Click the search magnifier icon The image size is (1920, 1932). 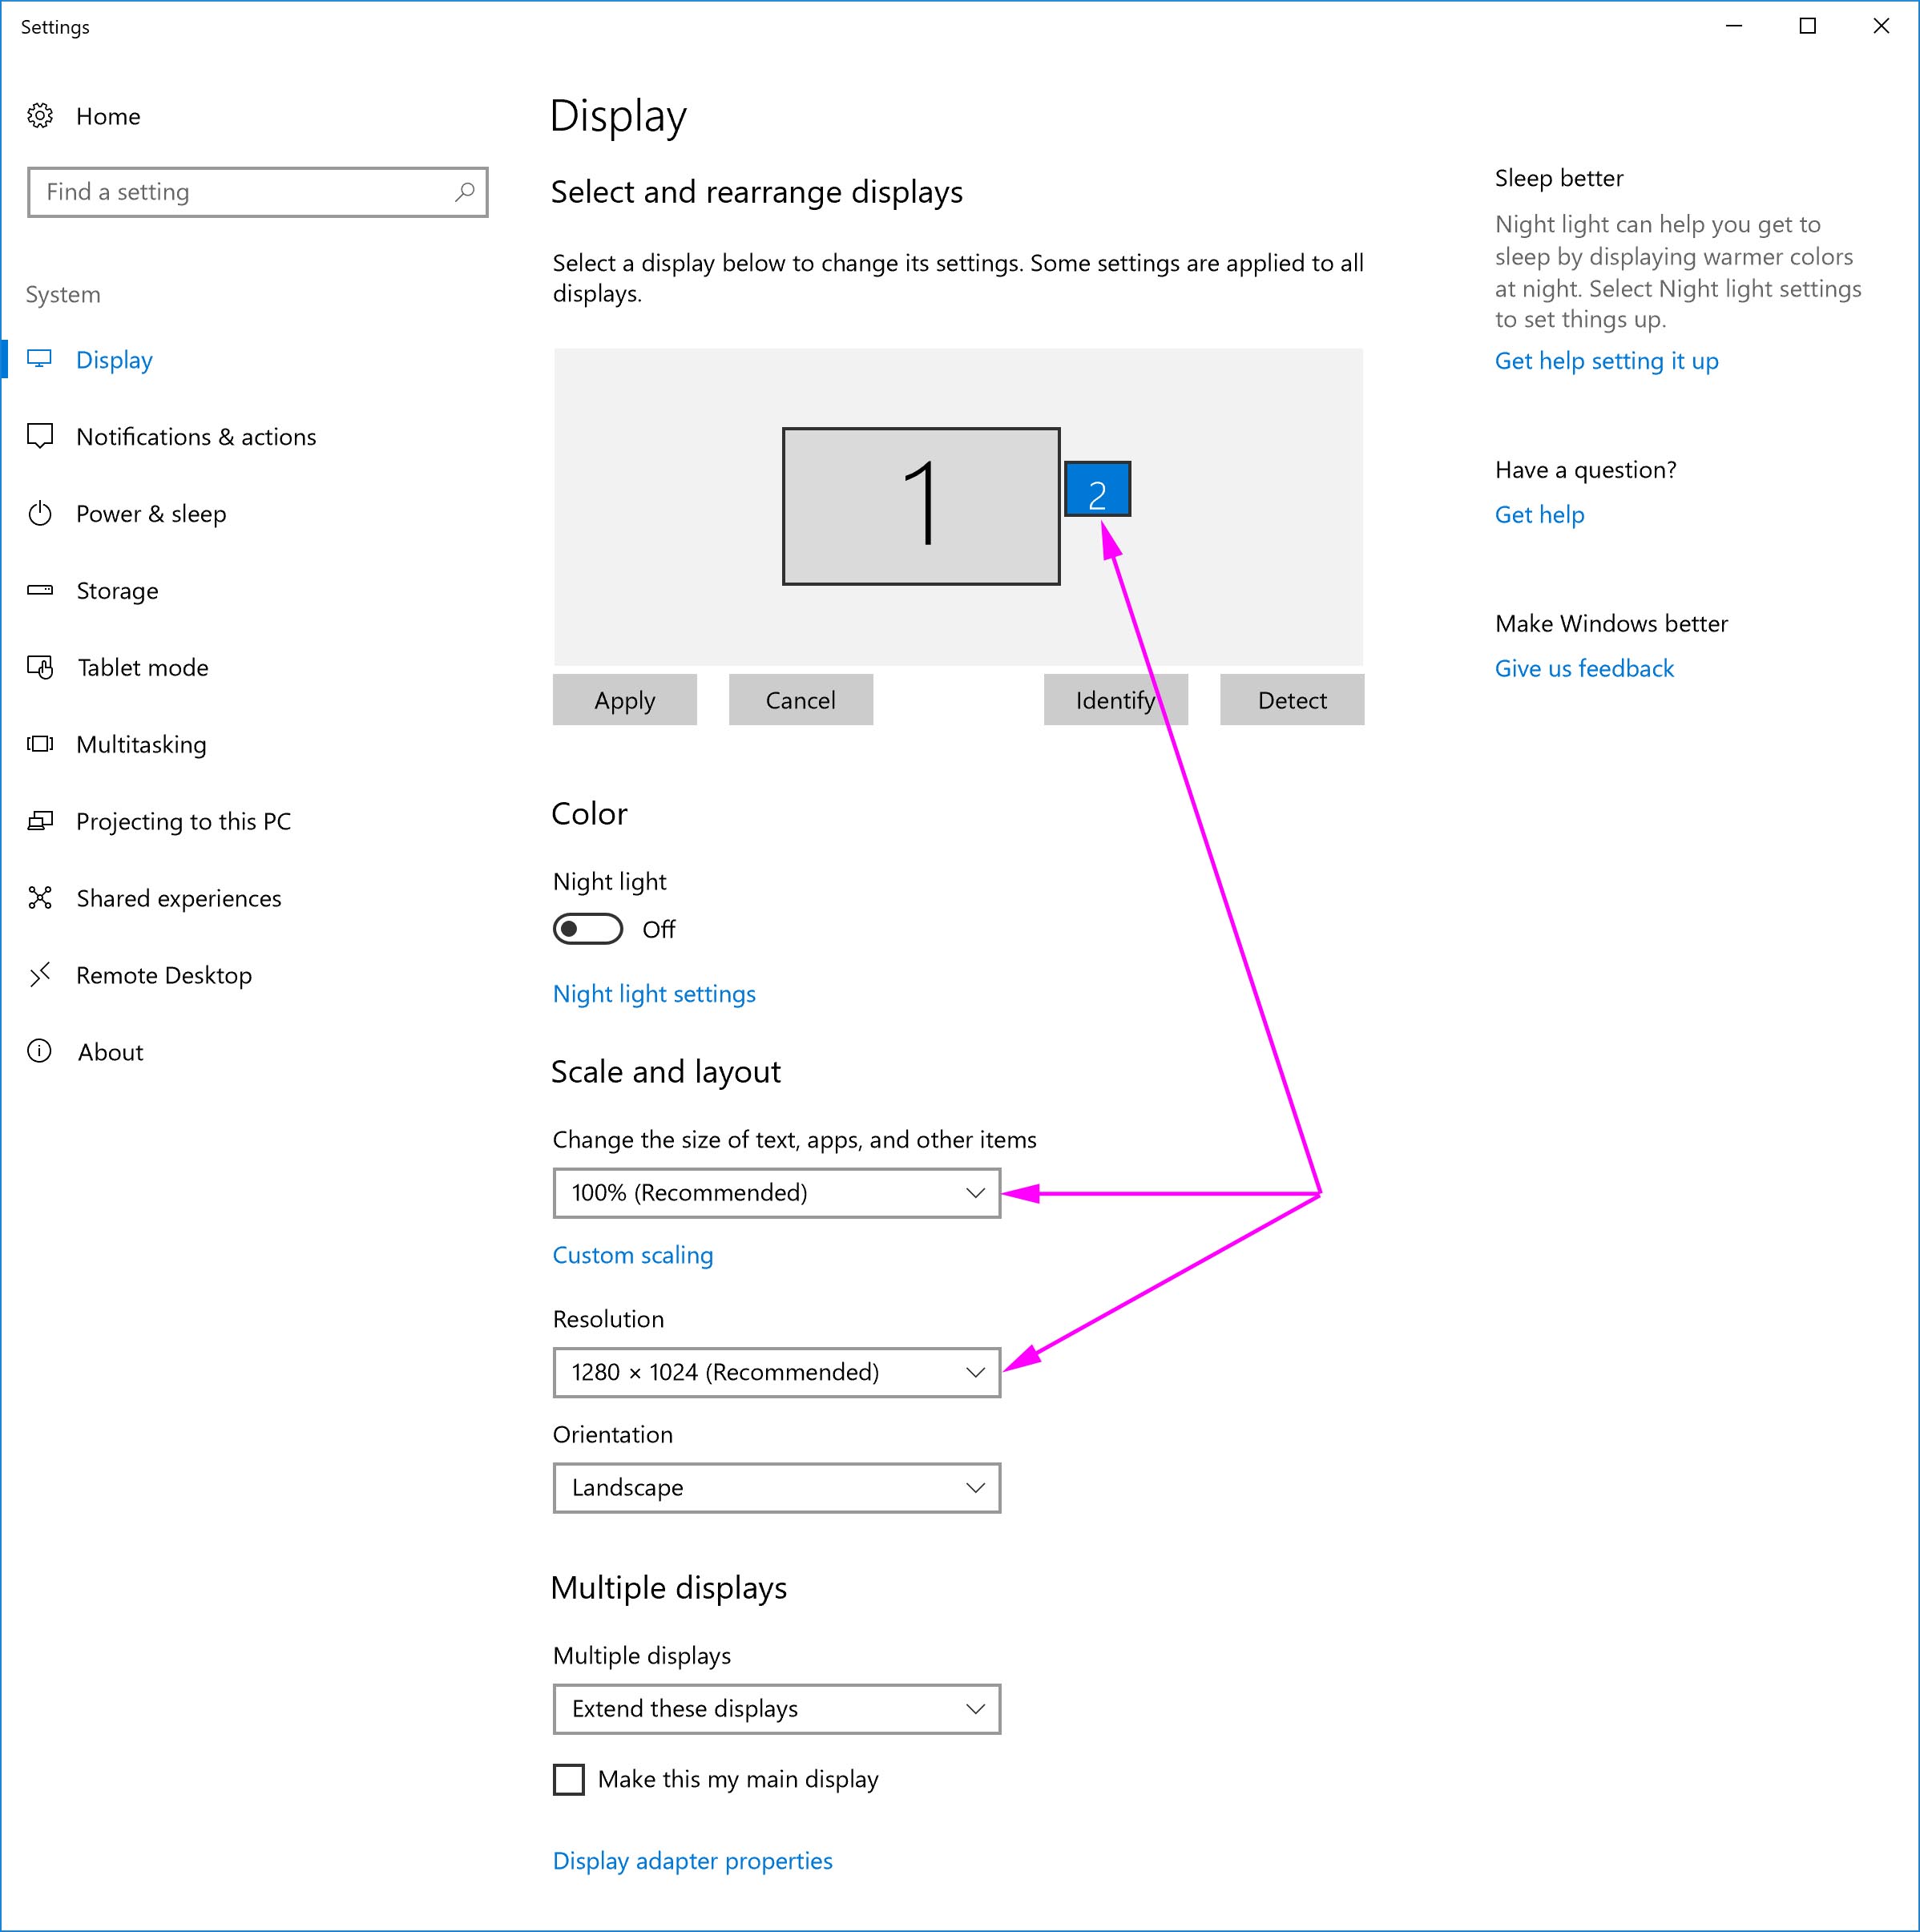click(x=464, y=192)
